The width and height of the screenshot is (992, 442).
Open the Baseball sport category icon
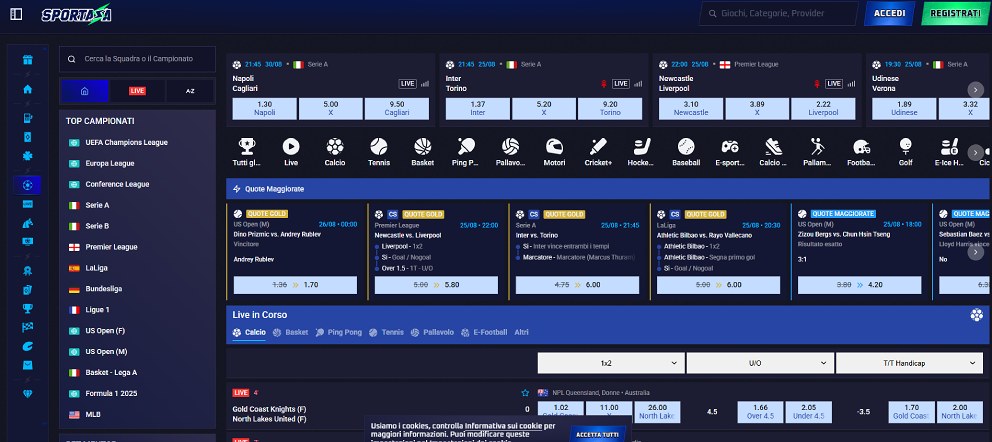click(686, 147)
